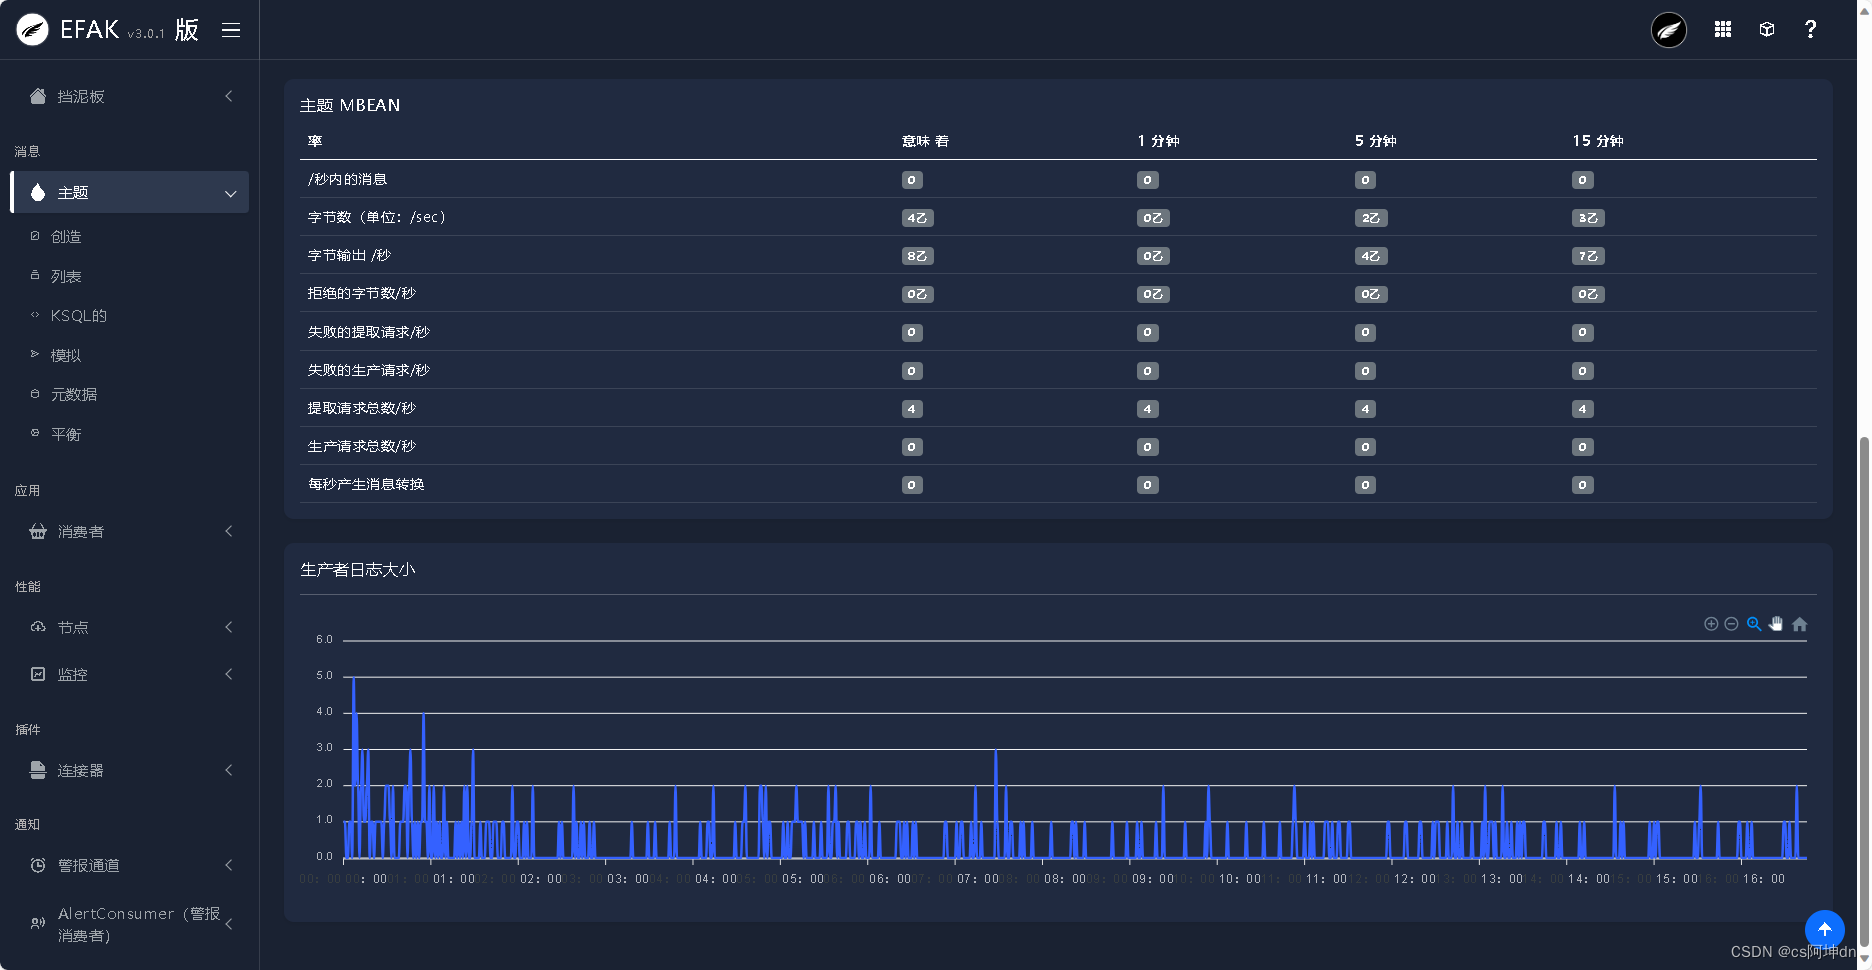Click the apps grid icon in the top bar
Image resolution: width=1872 pixels, height=970 pixels.
click(1722, 29)
